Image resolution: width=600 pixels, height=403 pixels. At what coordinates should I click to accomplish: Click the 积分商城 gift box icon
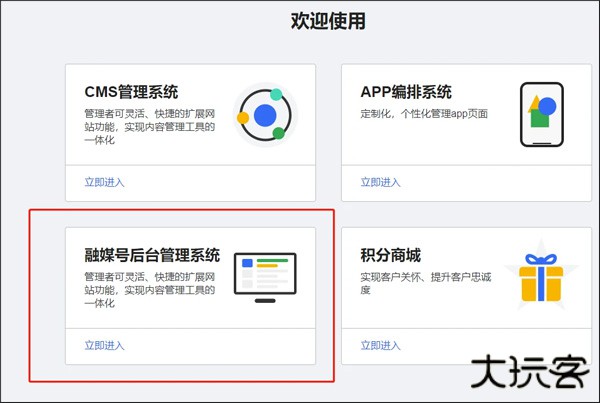pos(540,276)
